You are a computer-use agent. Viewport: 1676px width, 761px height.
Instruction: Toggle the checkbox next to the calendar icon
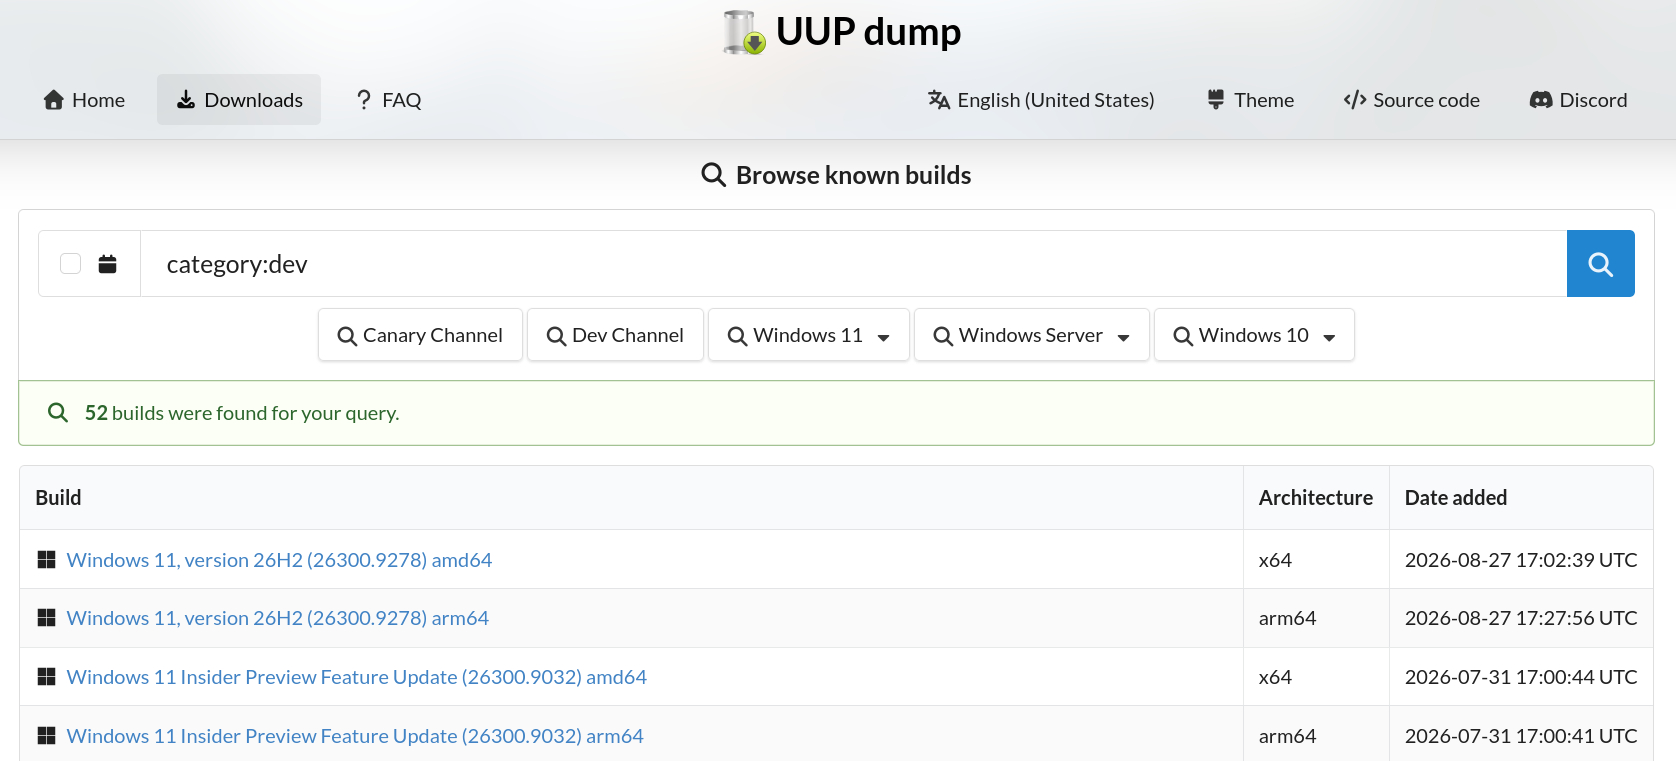[x=70, y=264]
